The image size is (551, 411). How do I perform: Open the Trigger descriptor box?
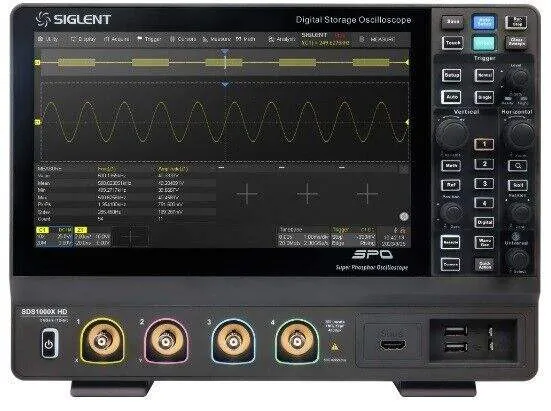pos(354,236)
